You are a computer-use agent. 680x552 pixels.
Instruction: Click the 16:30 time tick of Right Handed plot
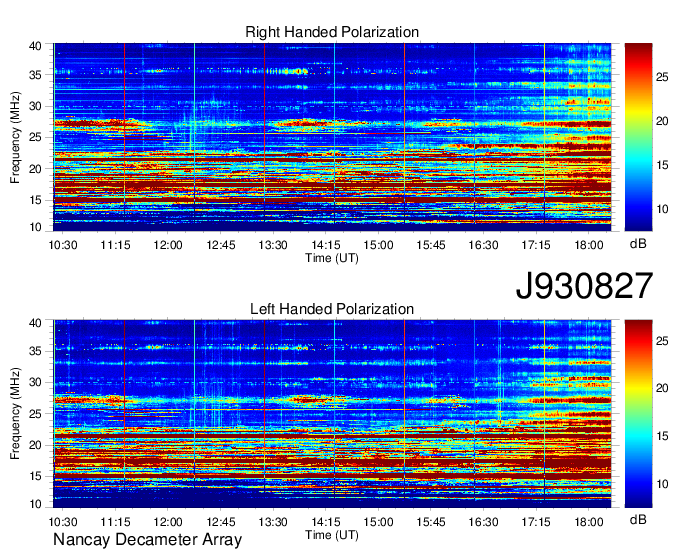pos(483,245)
